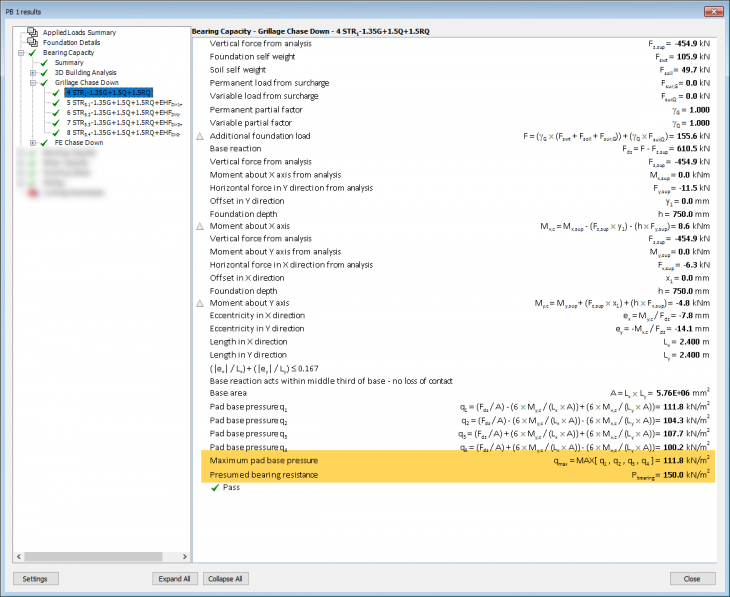730x597 pixels.
Task: Collapse the Grillage Chase Down node
Action: pos(33,83)
